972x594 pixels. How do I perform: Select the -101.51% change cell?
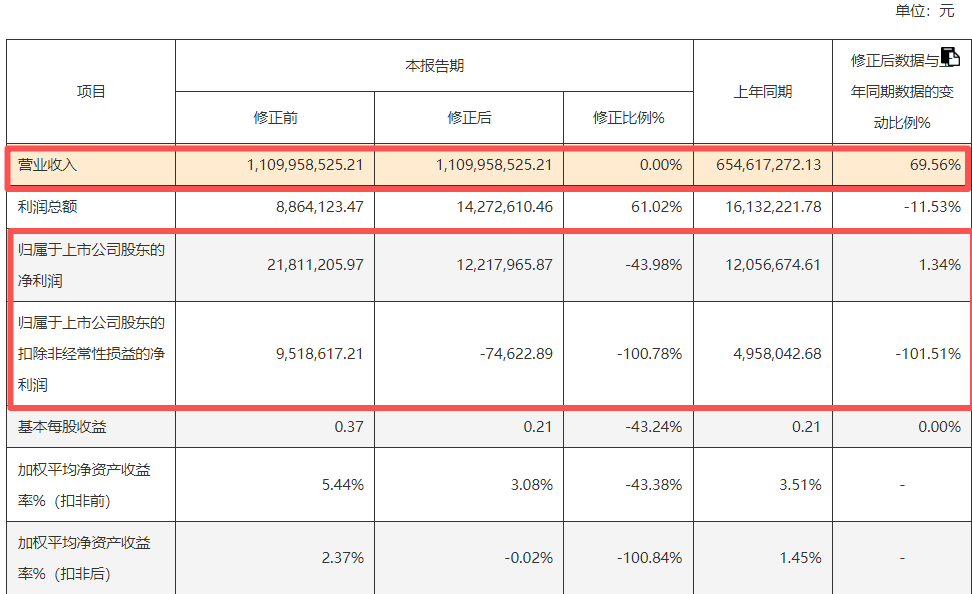[x=928, y=354]
